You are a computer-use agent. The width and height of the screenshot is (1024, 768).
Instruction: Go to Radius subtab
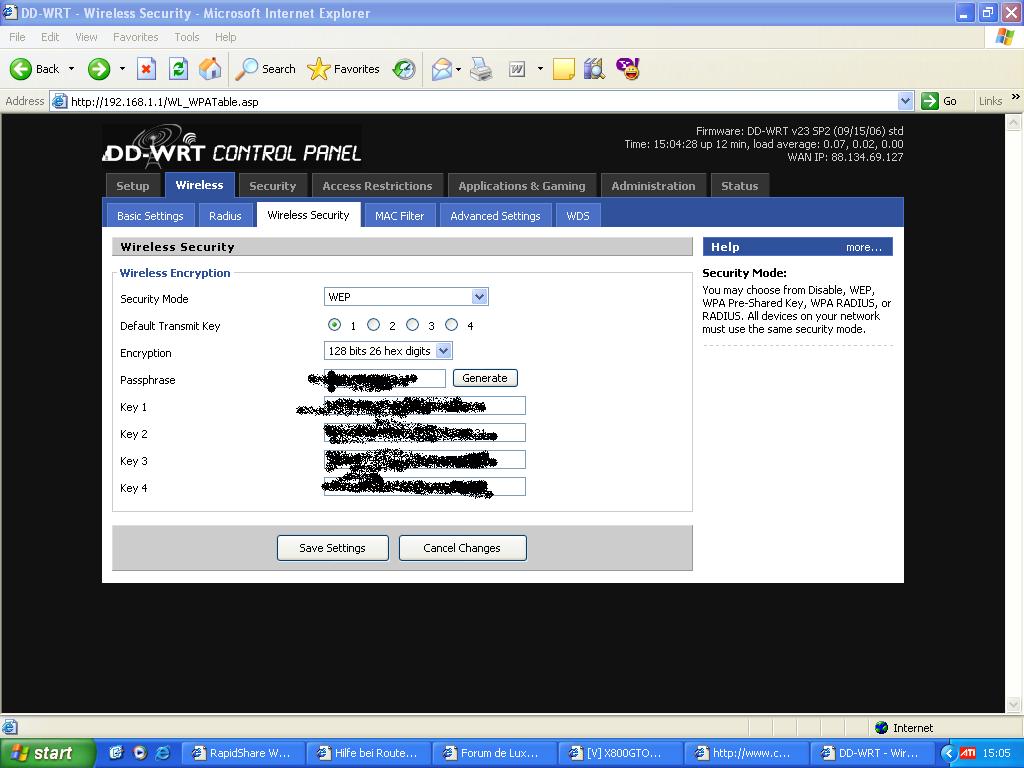pyautogui.click(x=225, y=216)
